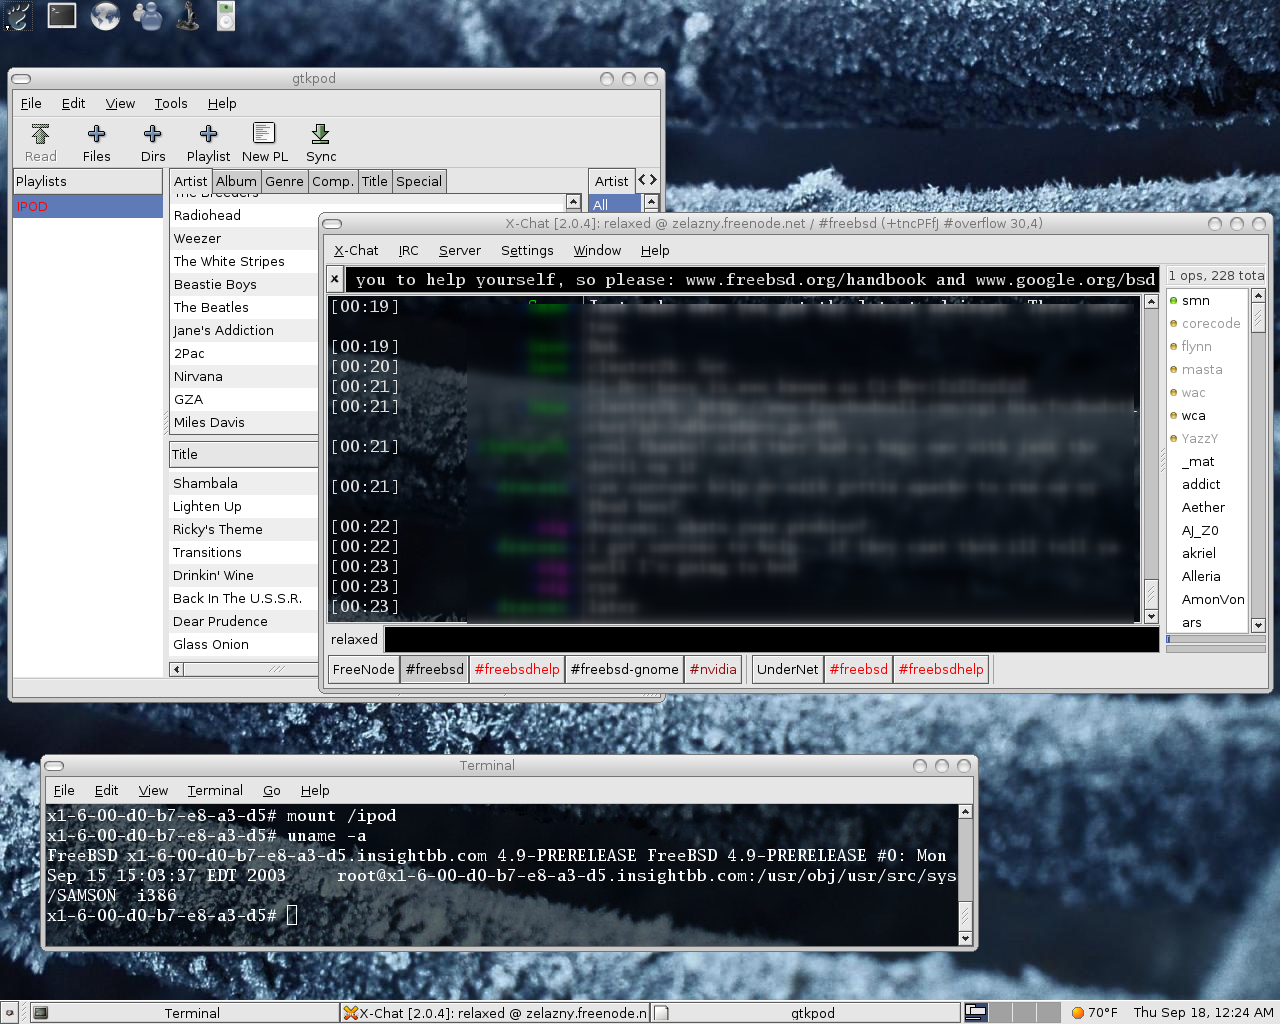The image size is (1280, 1024).
Task: Launch terminal from top panel icon
Action: click(62, 16)
